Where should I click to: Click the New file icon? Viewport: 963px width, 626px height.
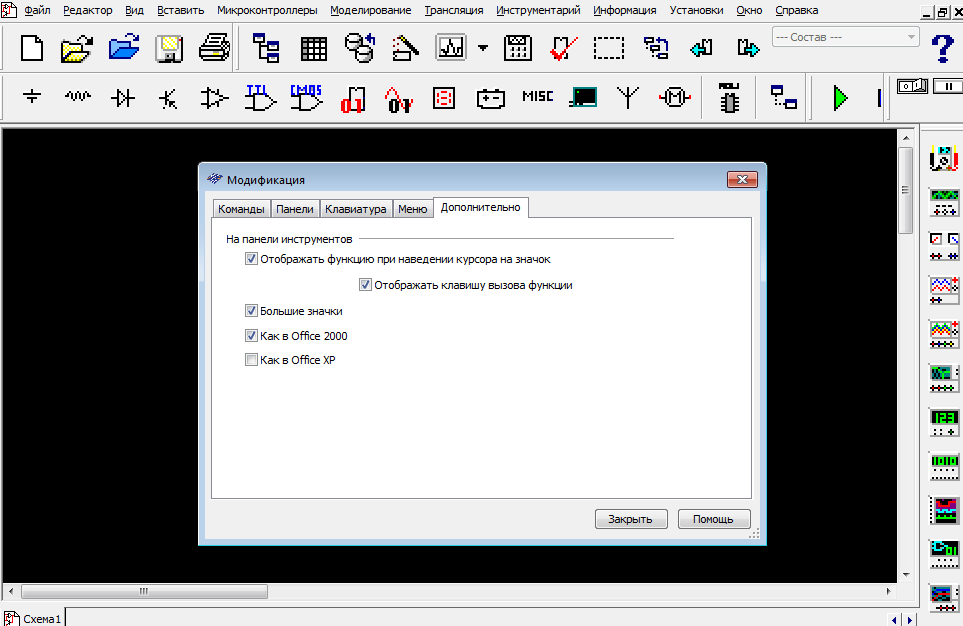point(32,48)
